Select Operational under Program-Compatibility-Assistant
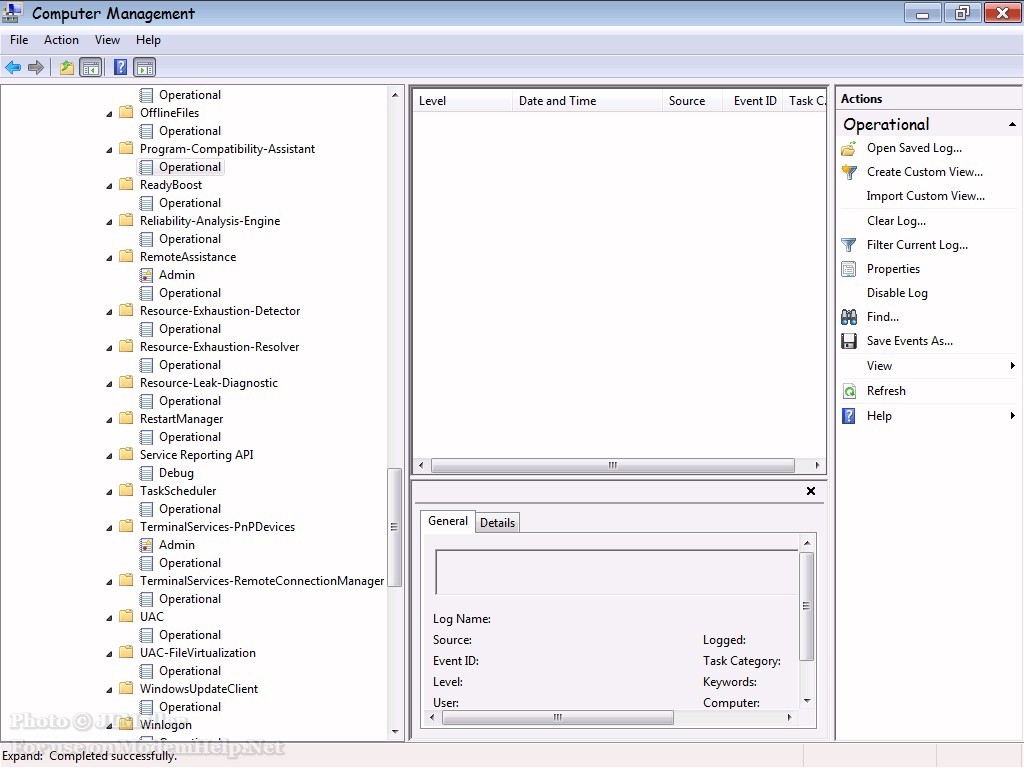 pos(190,167)
